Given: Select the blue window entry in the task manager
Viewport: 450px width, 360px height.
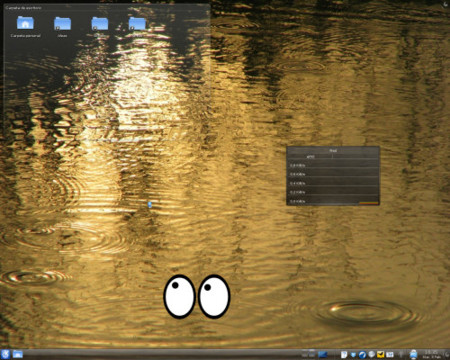Looking at the screenshot, I should click(x=322, y=354).
